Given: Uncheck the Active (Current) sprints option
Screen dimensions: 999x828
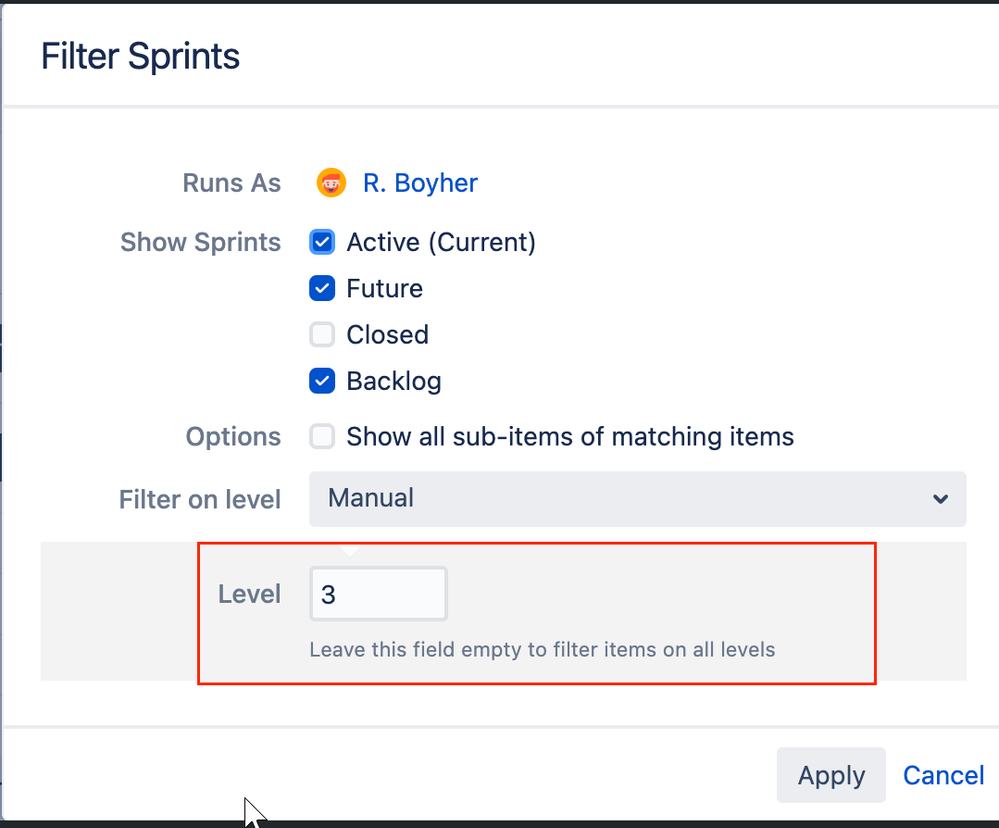Looking at the screenshot, I should 322,242.
